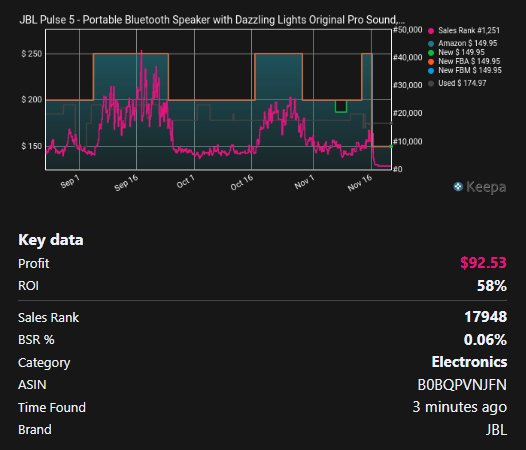Click the 17948 sales rank value
Screen dimensions: 526x450
(x=486, y=317)
